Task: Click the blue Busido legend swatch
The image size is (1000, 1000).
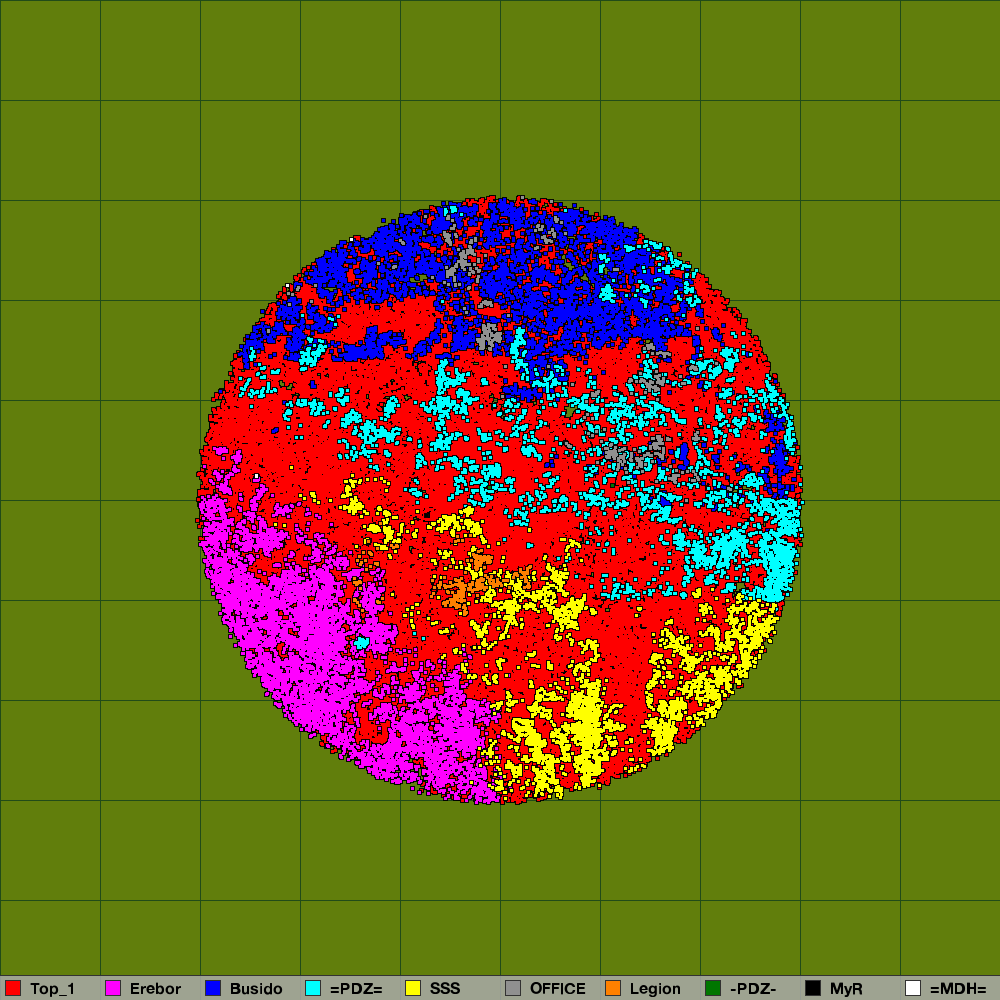Action: 213,988
